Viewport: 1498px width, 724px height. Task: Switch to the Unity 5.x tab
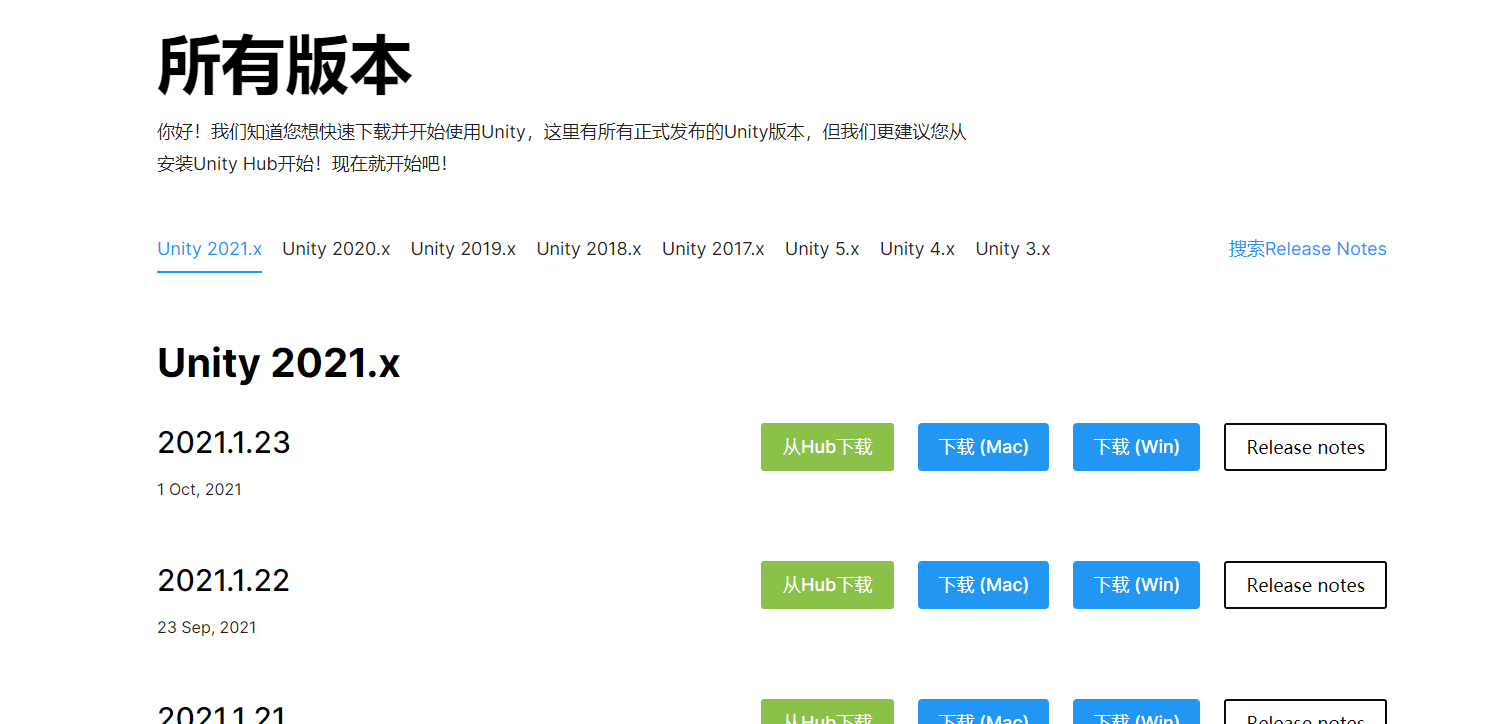[x=822, y=249]
